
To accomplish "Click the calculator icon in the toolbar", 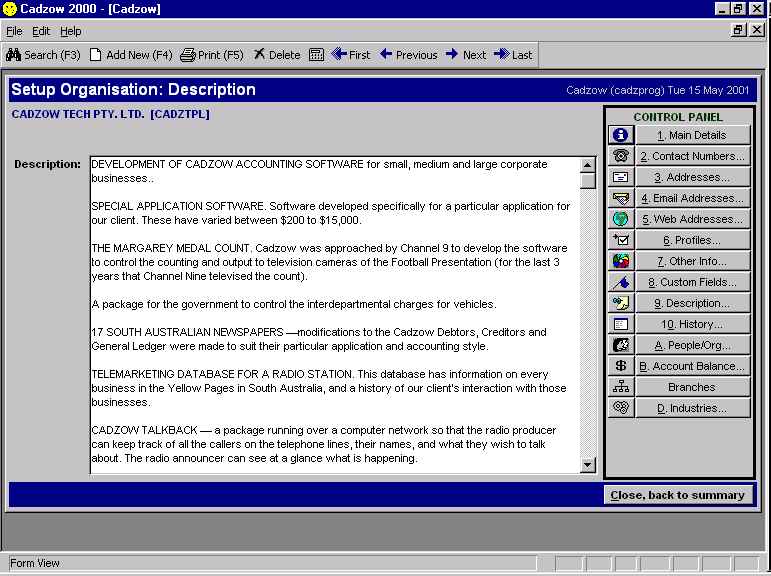I will point(316,55).
